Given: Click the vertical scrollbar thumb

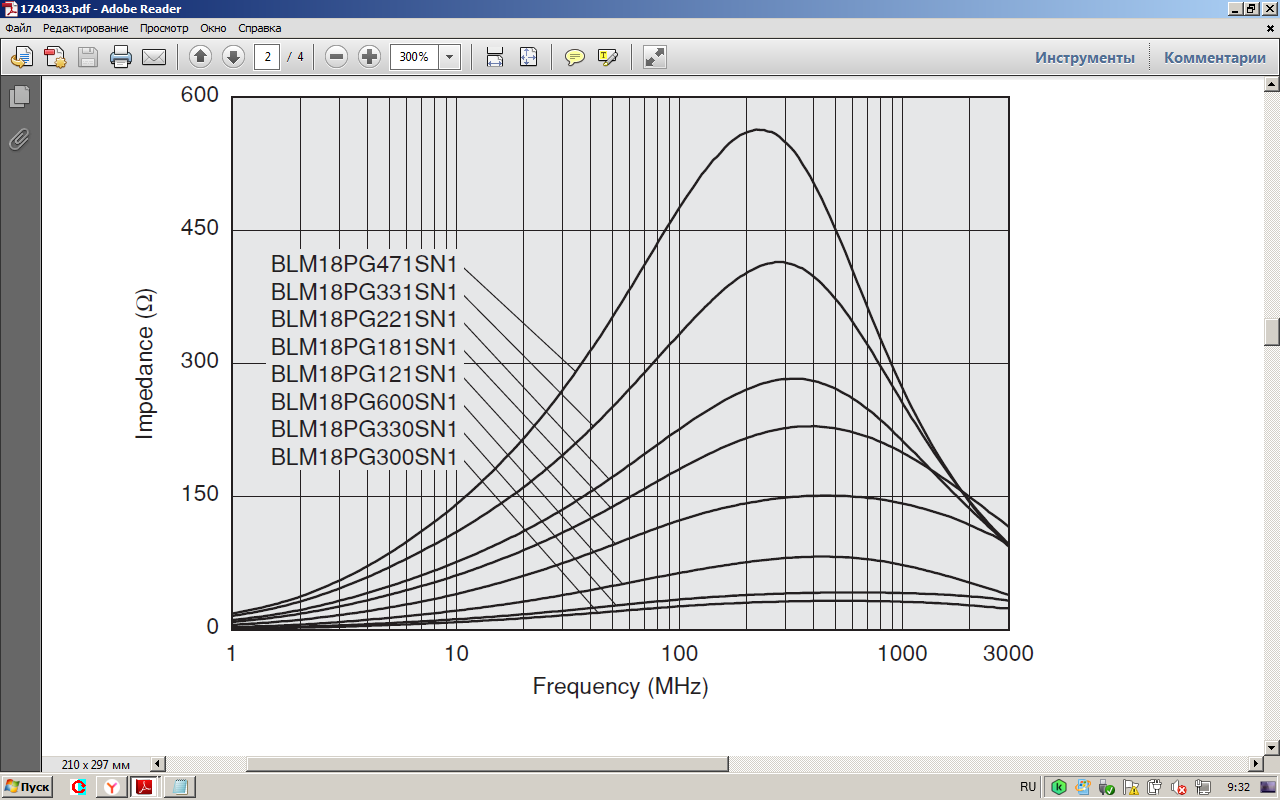Looking at the screenshot, I should (x=1272, y=332).
